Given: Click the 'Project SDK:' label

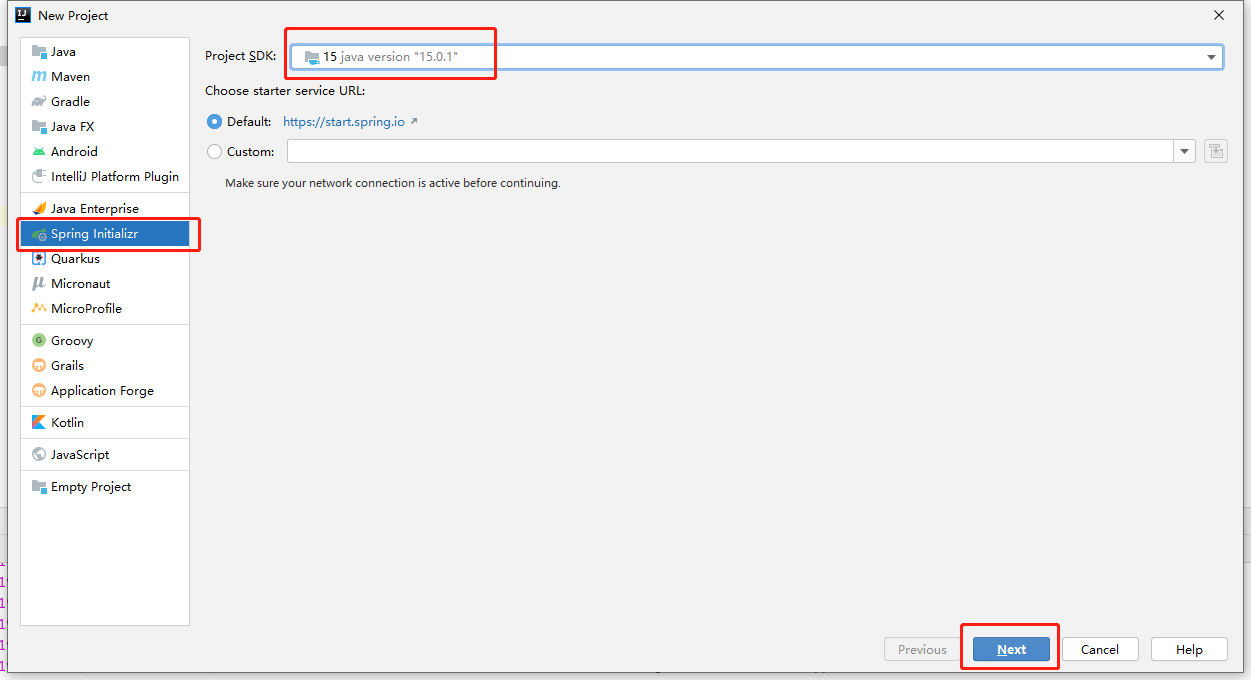Looking at the screenshot, I should (x=241, y=56).
